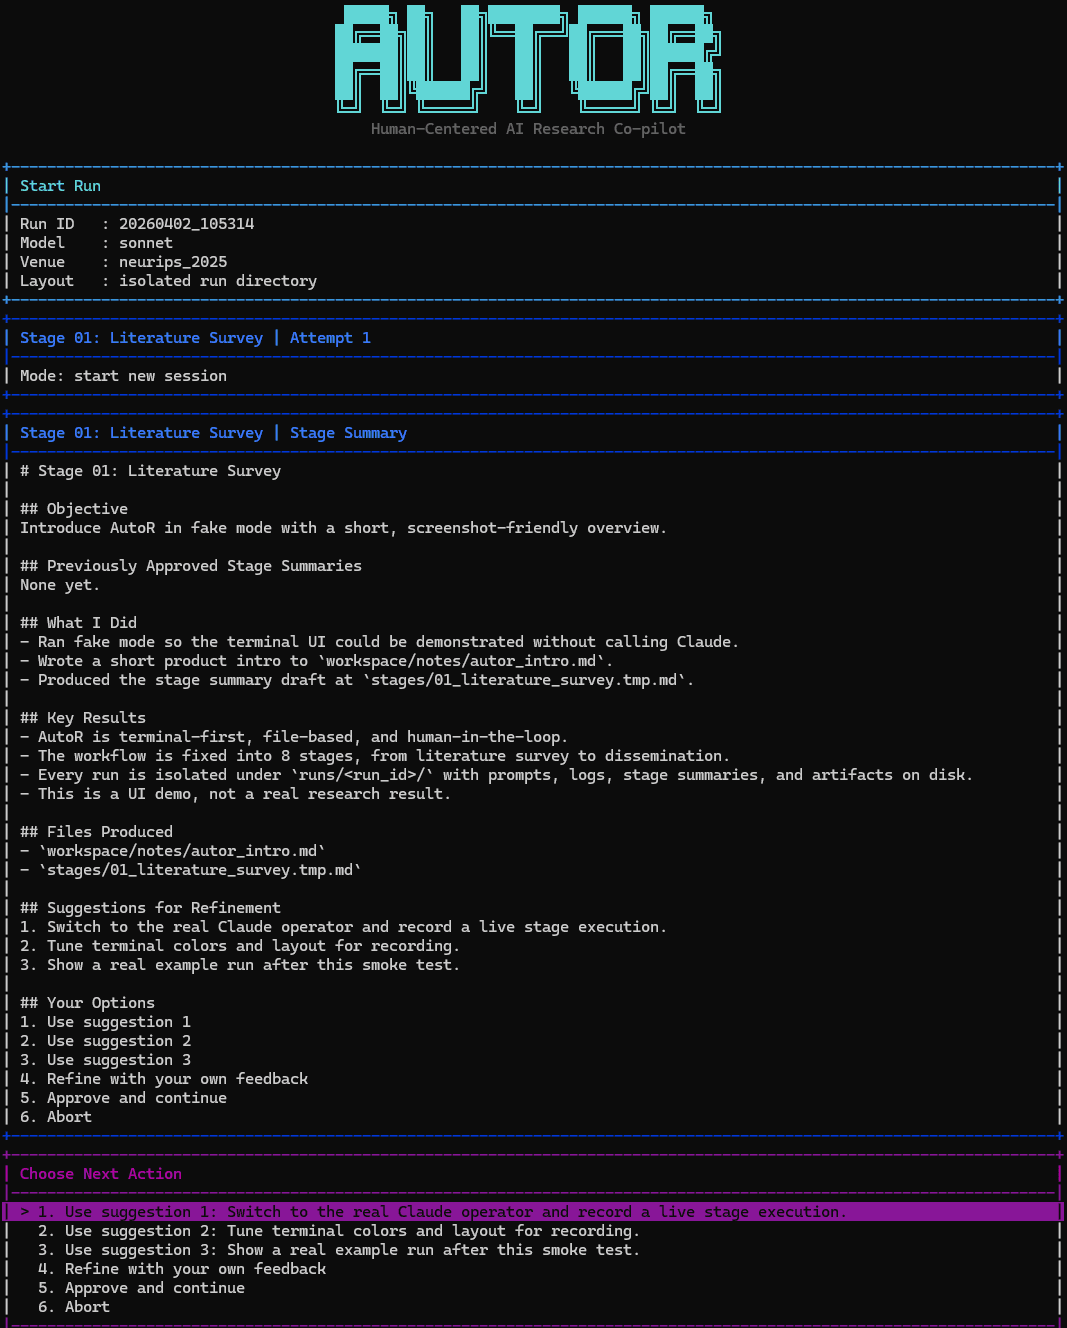
Task: Click the Venue value neurips_2025
Action: [173, 262]
